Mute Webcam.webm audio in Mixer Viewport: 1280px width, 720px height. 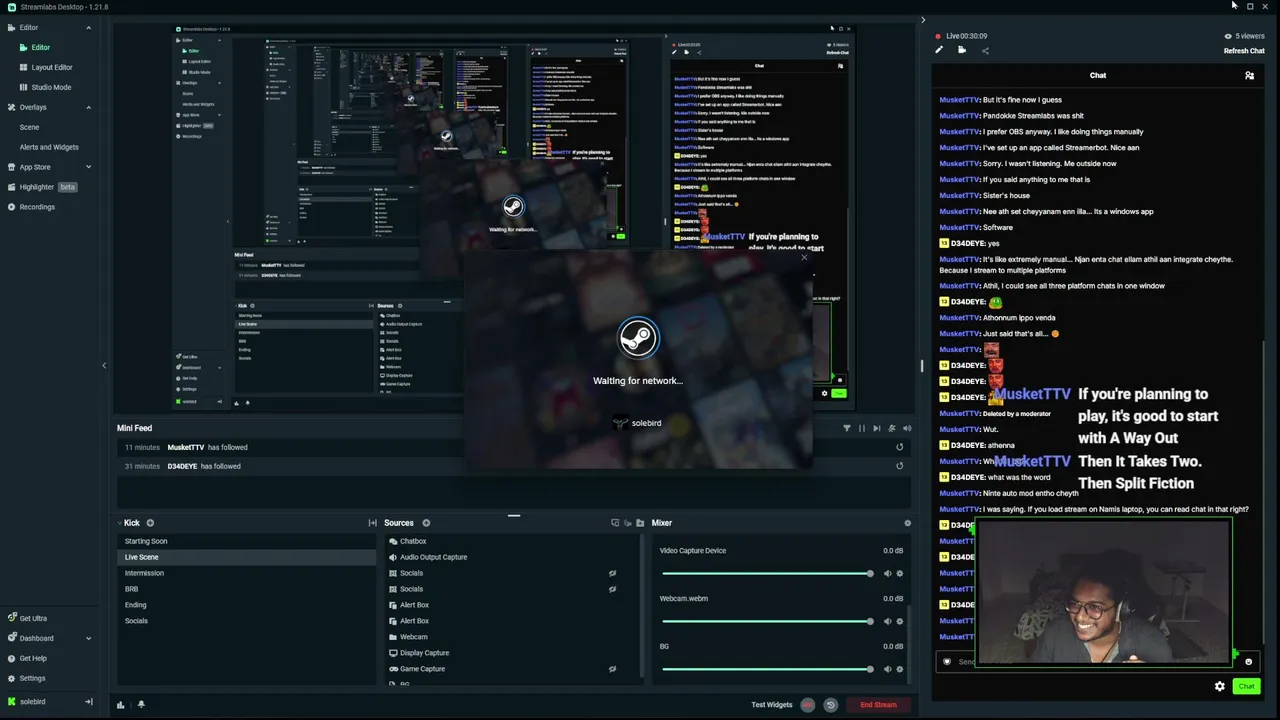click(x=888, y=622)
